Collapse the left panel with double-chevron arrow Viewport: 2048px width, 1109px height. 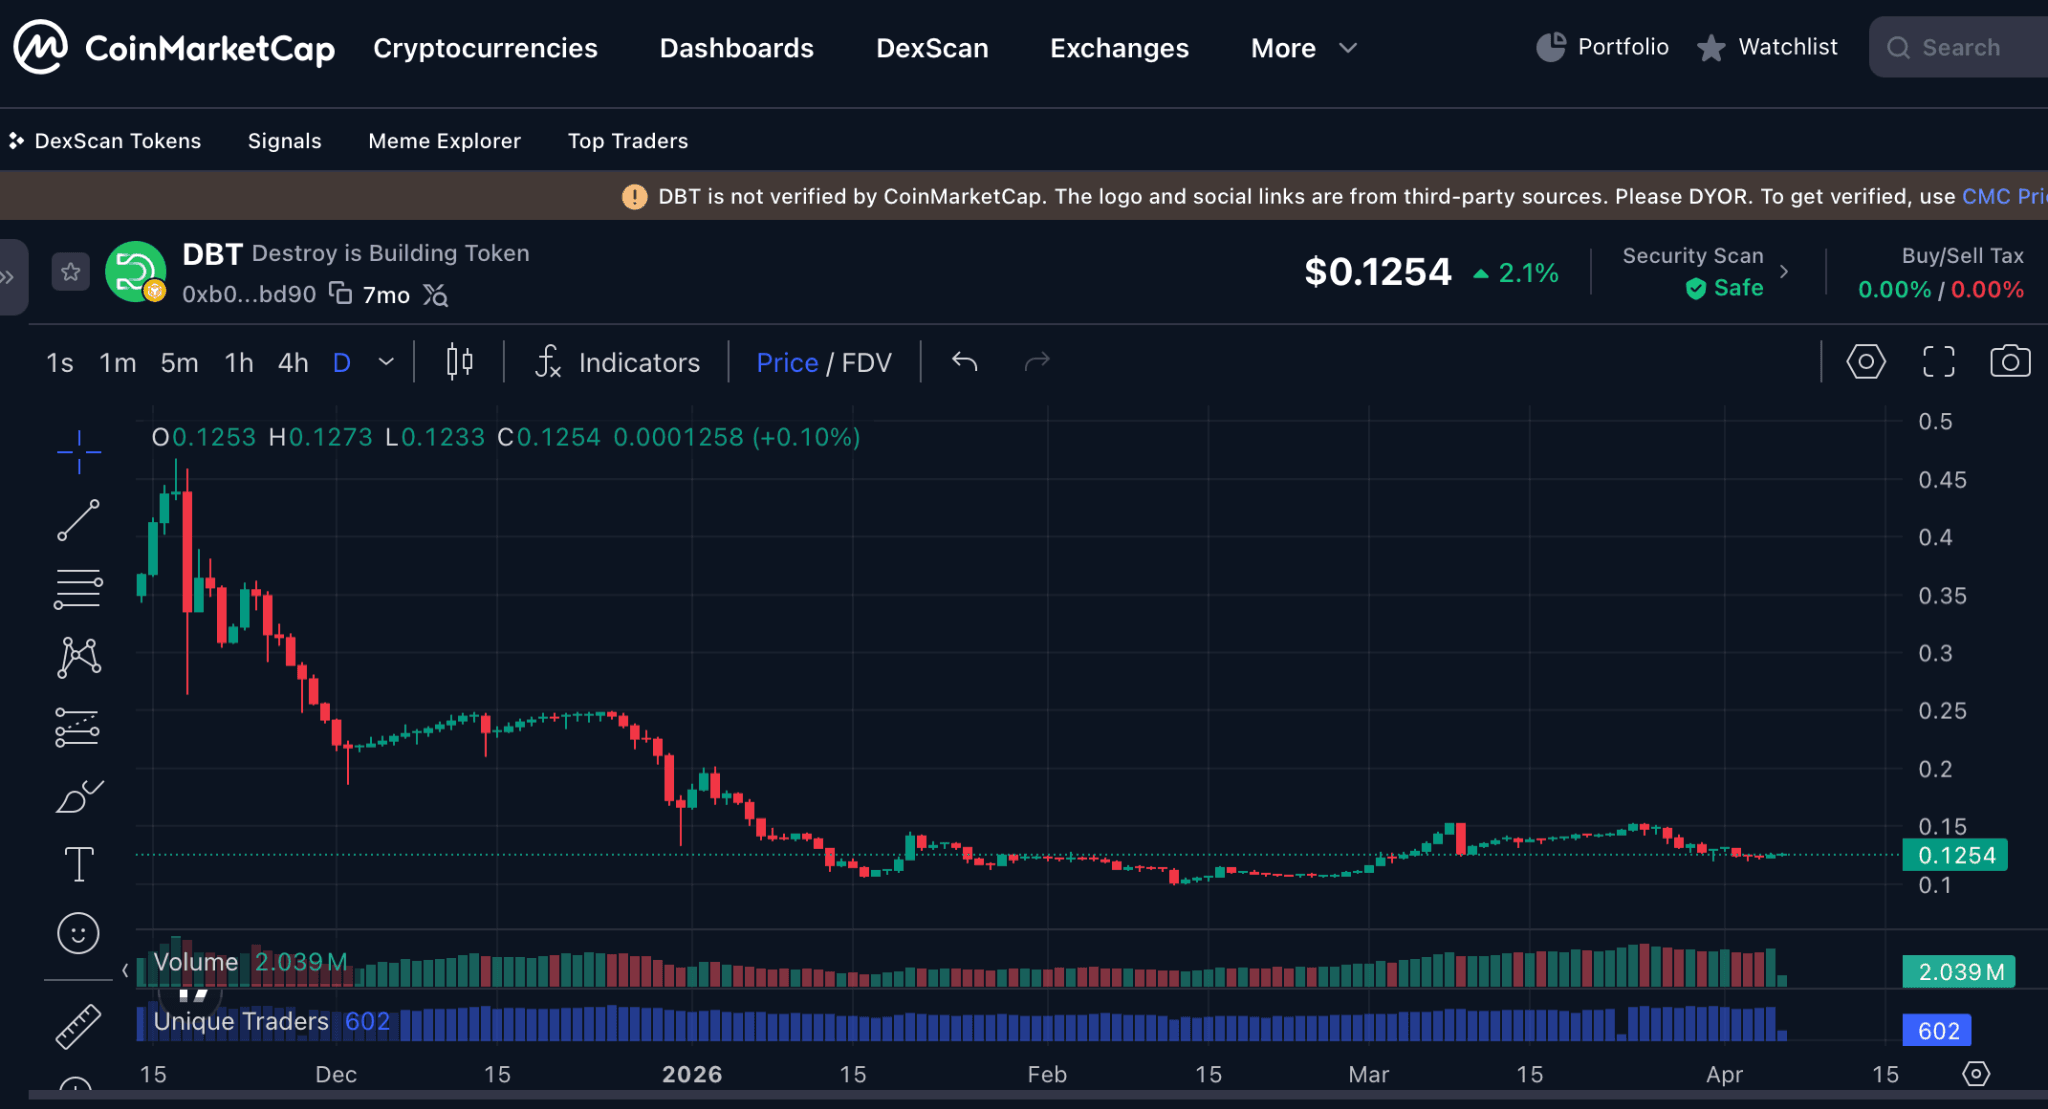pyautogui.click(x=10, y=277)
